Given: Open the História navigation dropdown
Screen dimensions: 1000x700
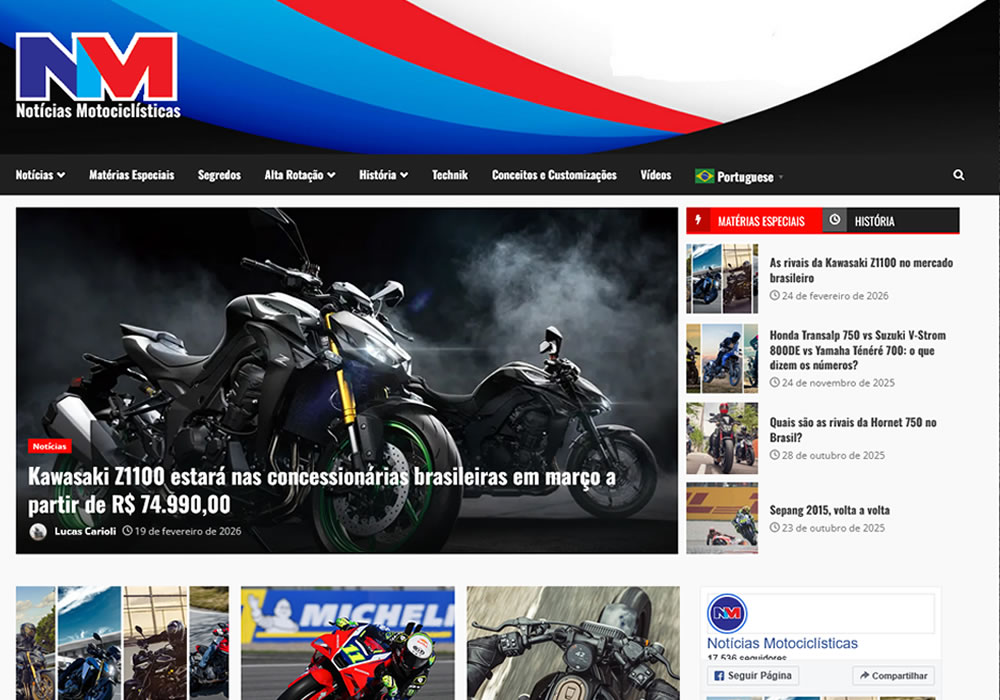Looking at the screenshot, I should 383,175.
